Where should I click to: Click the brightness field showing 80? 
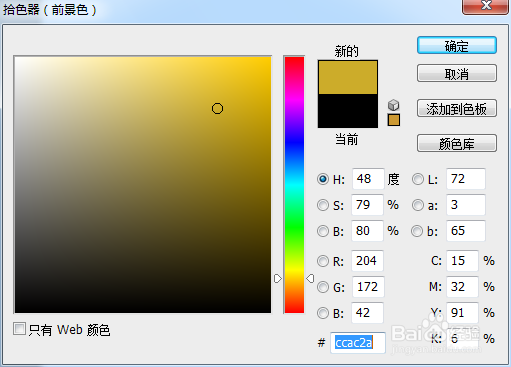367,231
